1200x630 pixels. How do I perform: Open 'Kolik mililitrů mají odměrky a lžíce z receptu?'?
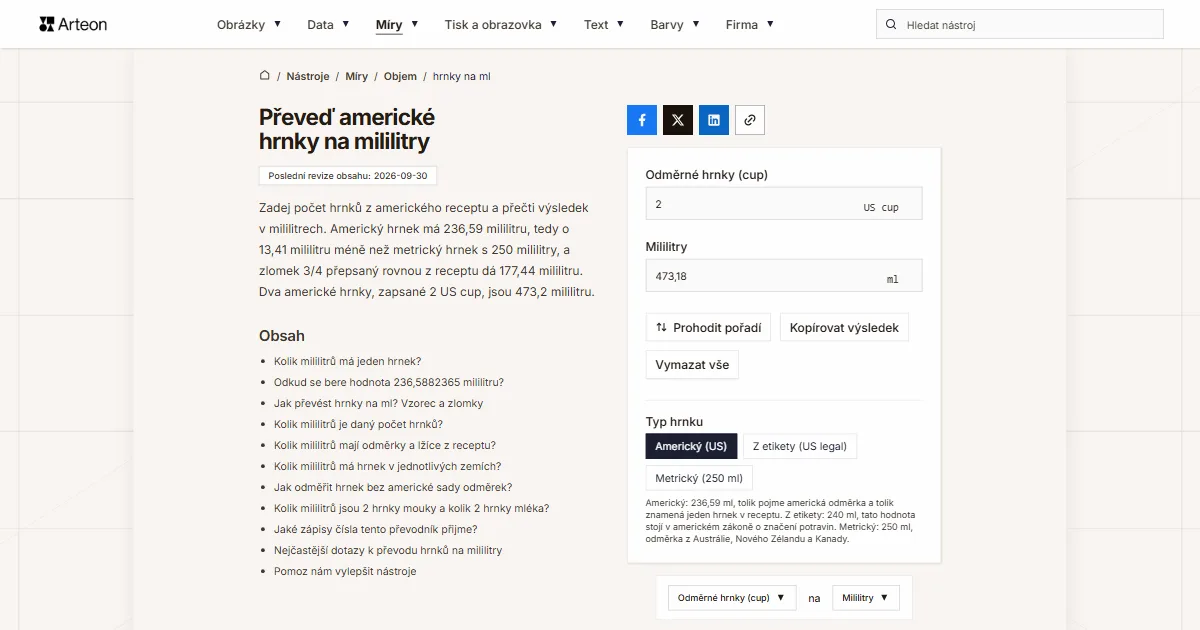pyautogui.click(x=385, y=445)
